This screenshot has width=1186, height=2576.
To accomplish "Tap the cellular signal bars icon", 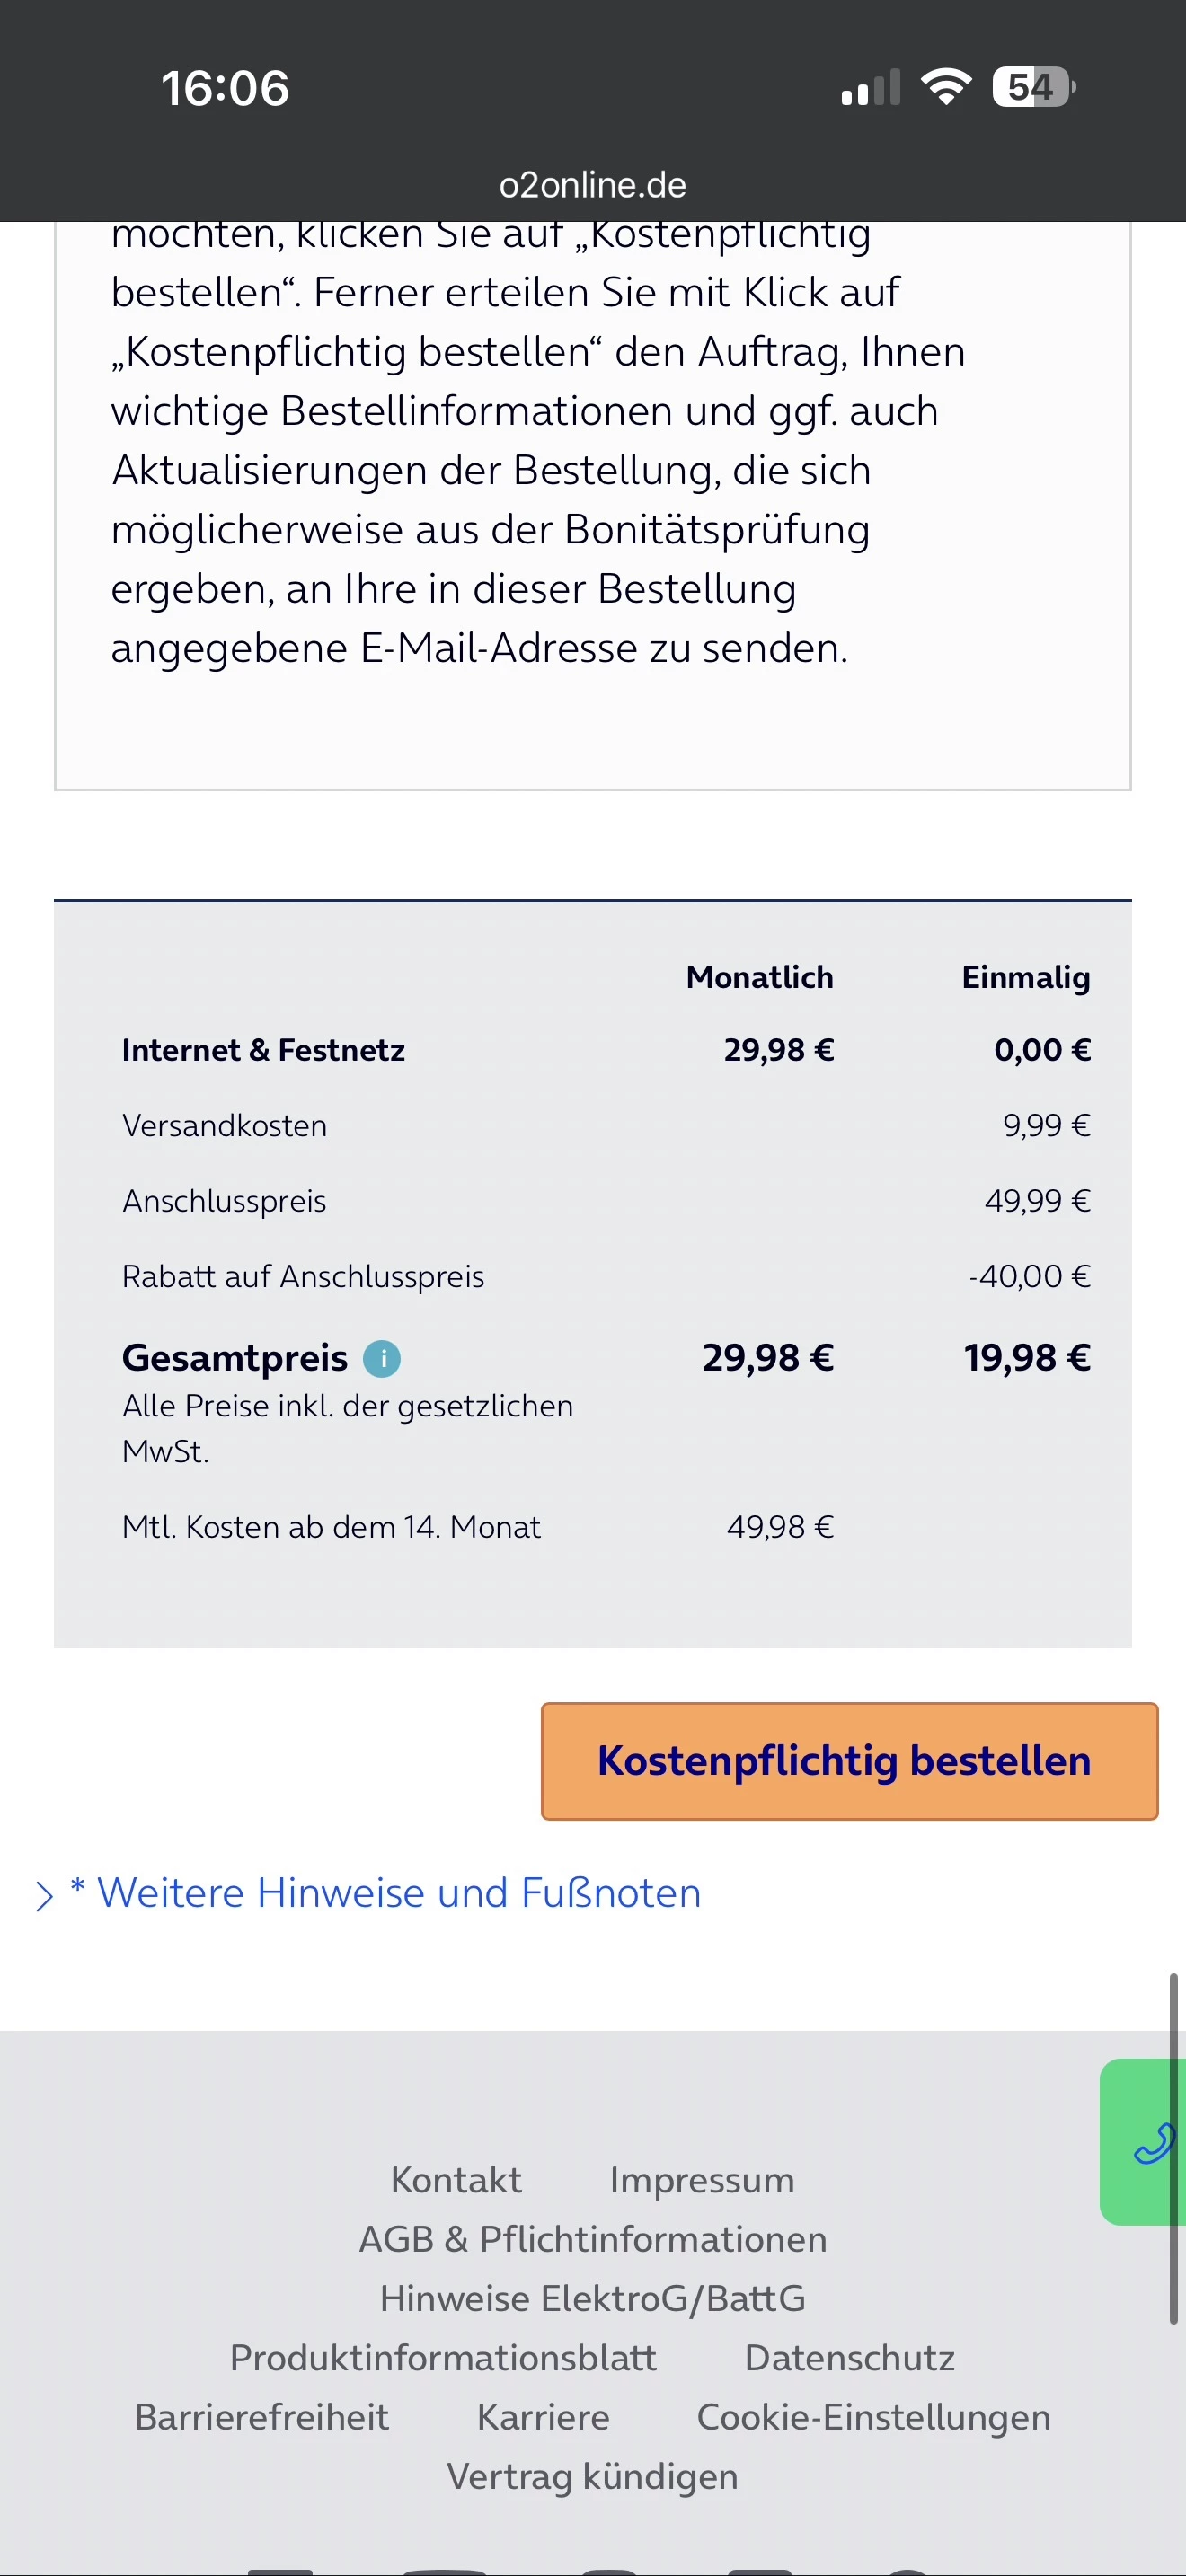I will click(871, 88).
